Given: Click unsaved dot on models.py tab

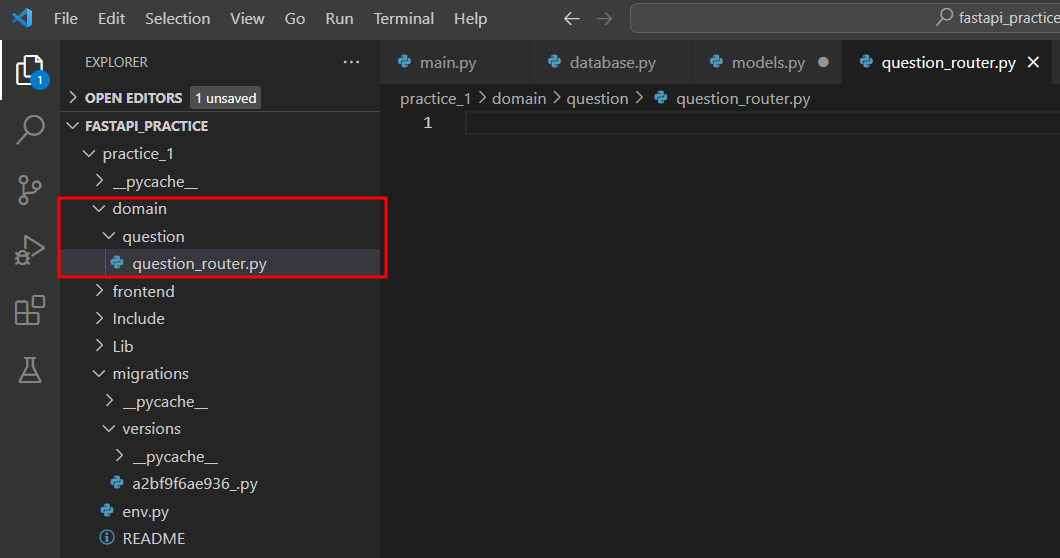Looking at the screenshot, I should click(x=823, y=62).
